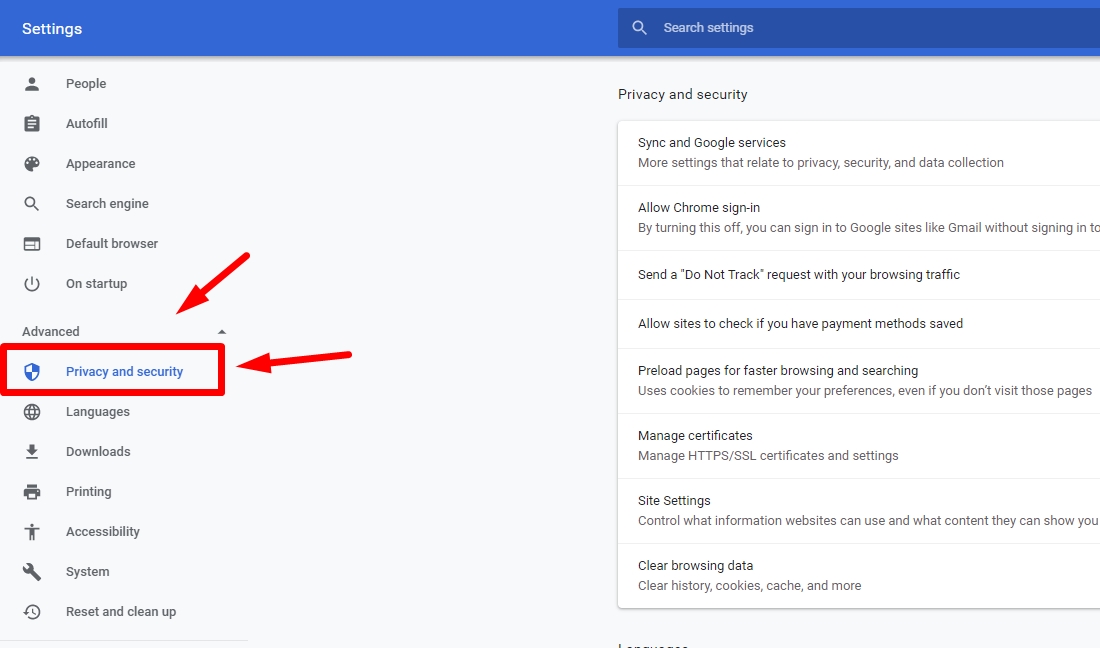The image size is (1100, 648).
Task: Click the Settings title in header
Action: coord(52,29)
